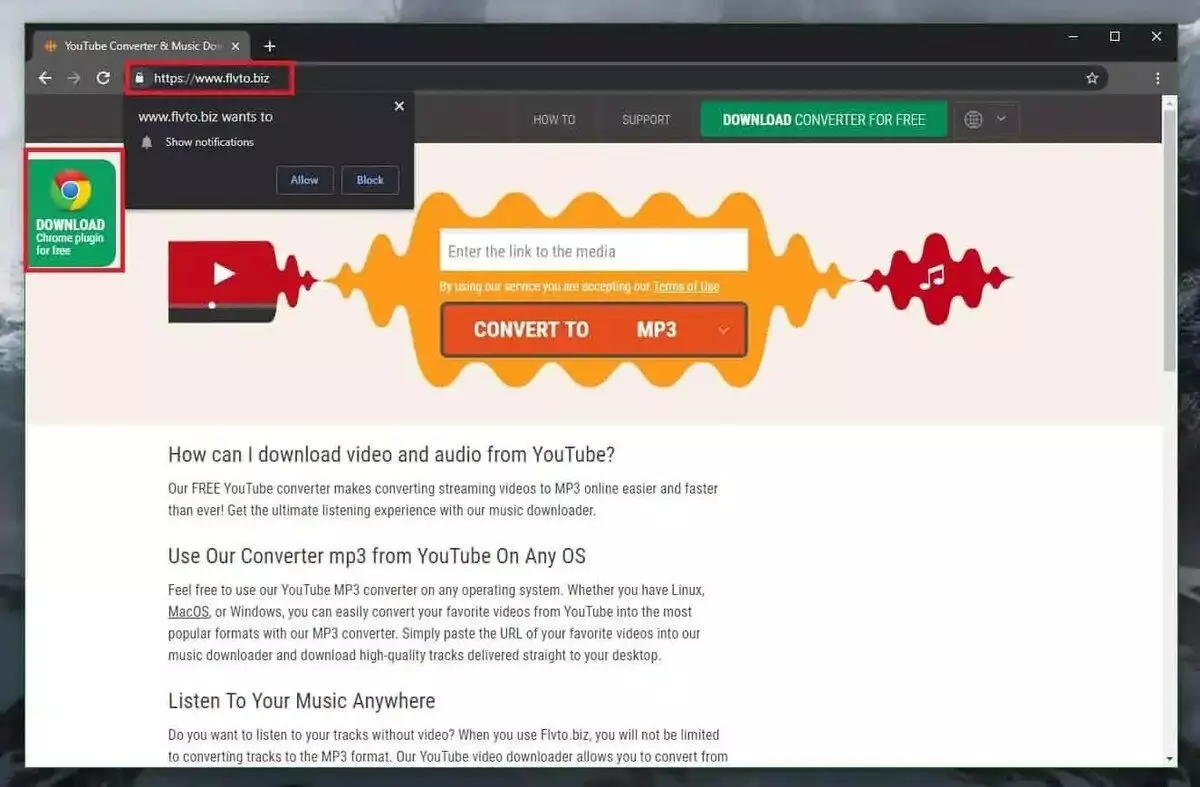Open a new tab with plus button
This screenshot has width=1200, height=787.
tap(269, 46)
